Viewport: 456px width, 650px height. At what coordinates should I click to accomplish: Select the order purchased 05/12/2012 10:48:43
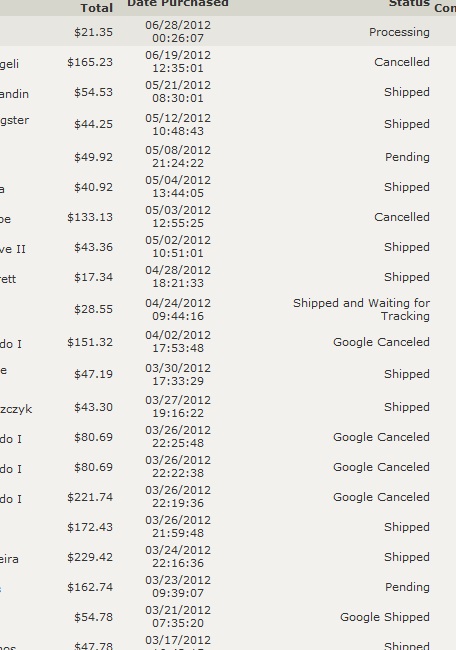[228, 124]
